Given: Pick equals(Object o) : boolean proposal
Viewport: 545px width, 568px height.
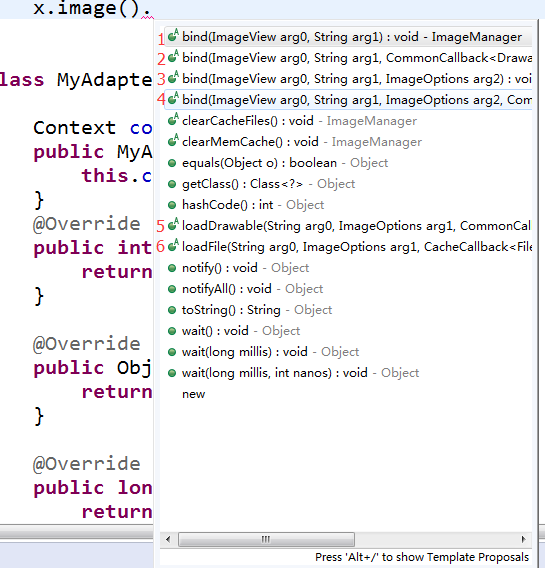Looking at the screenshot, I should pyautogui.click(x=349, y=163).
